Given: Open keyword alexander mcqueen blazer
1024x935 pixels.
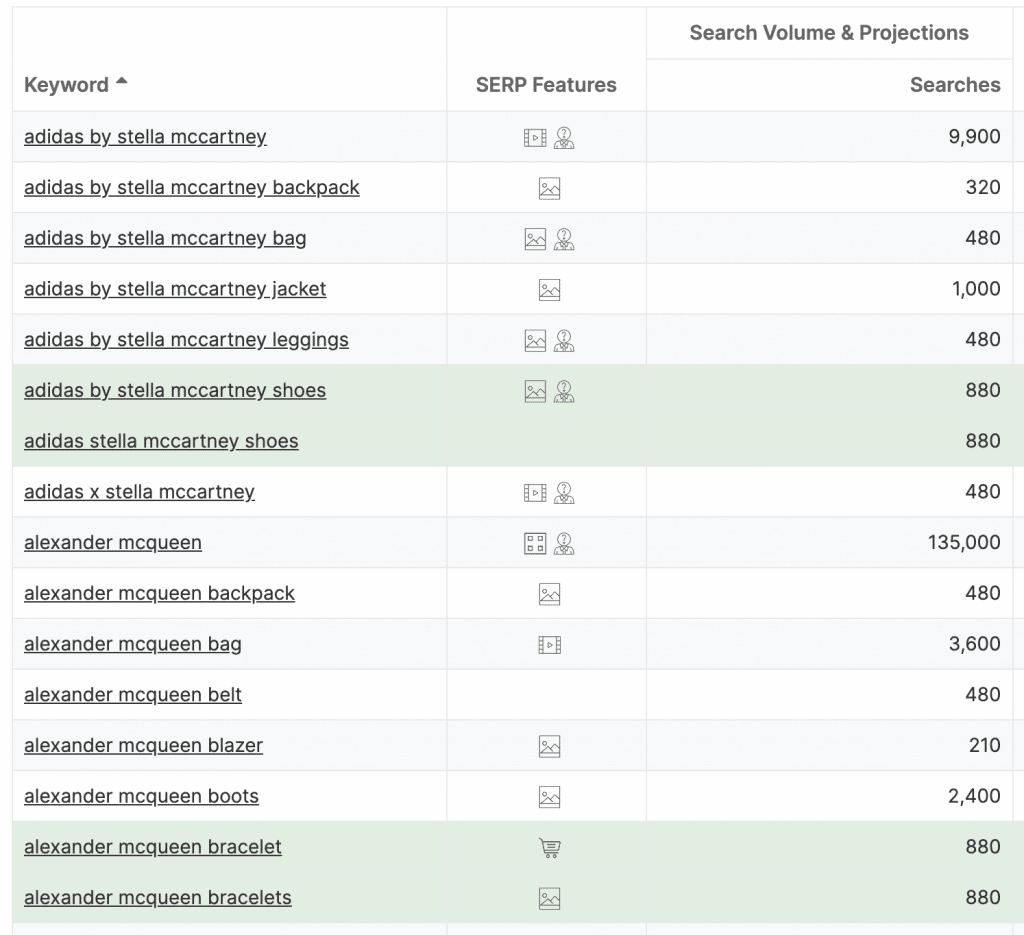Looking at the screenshot, I should coord(143,745).
